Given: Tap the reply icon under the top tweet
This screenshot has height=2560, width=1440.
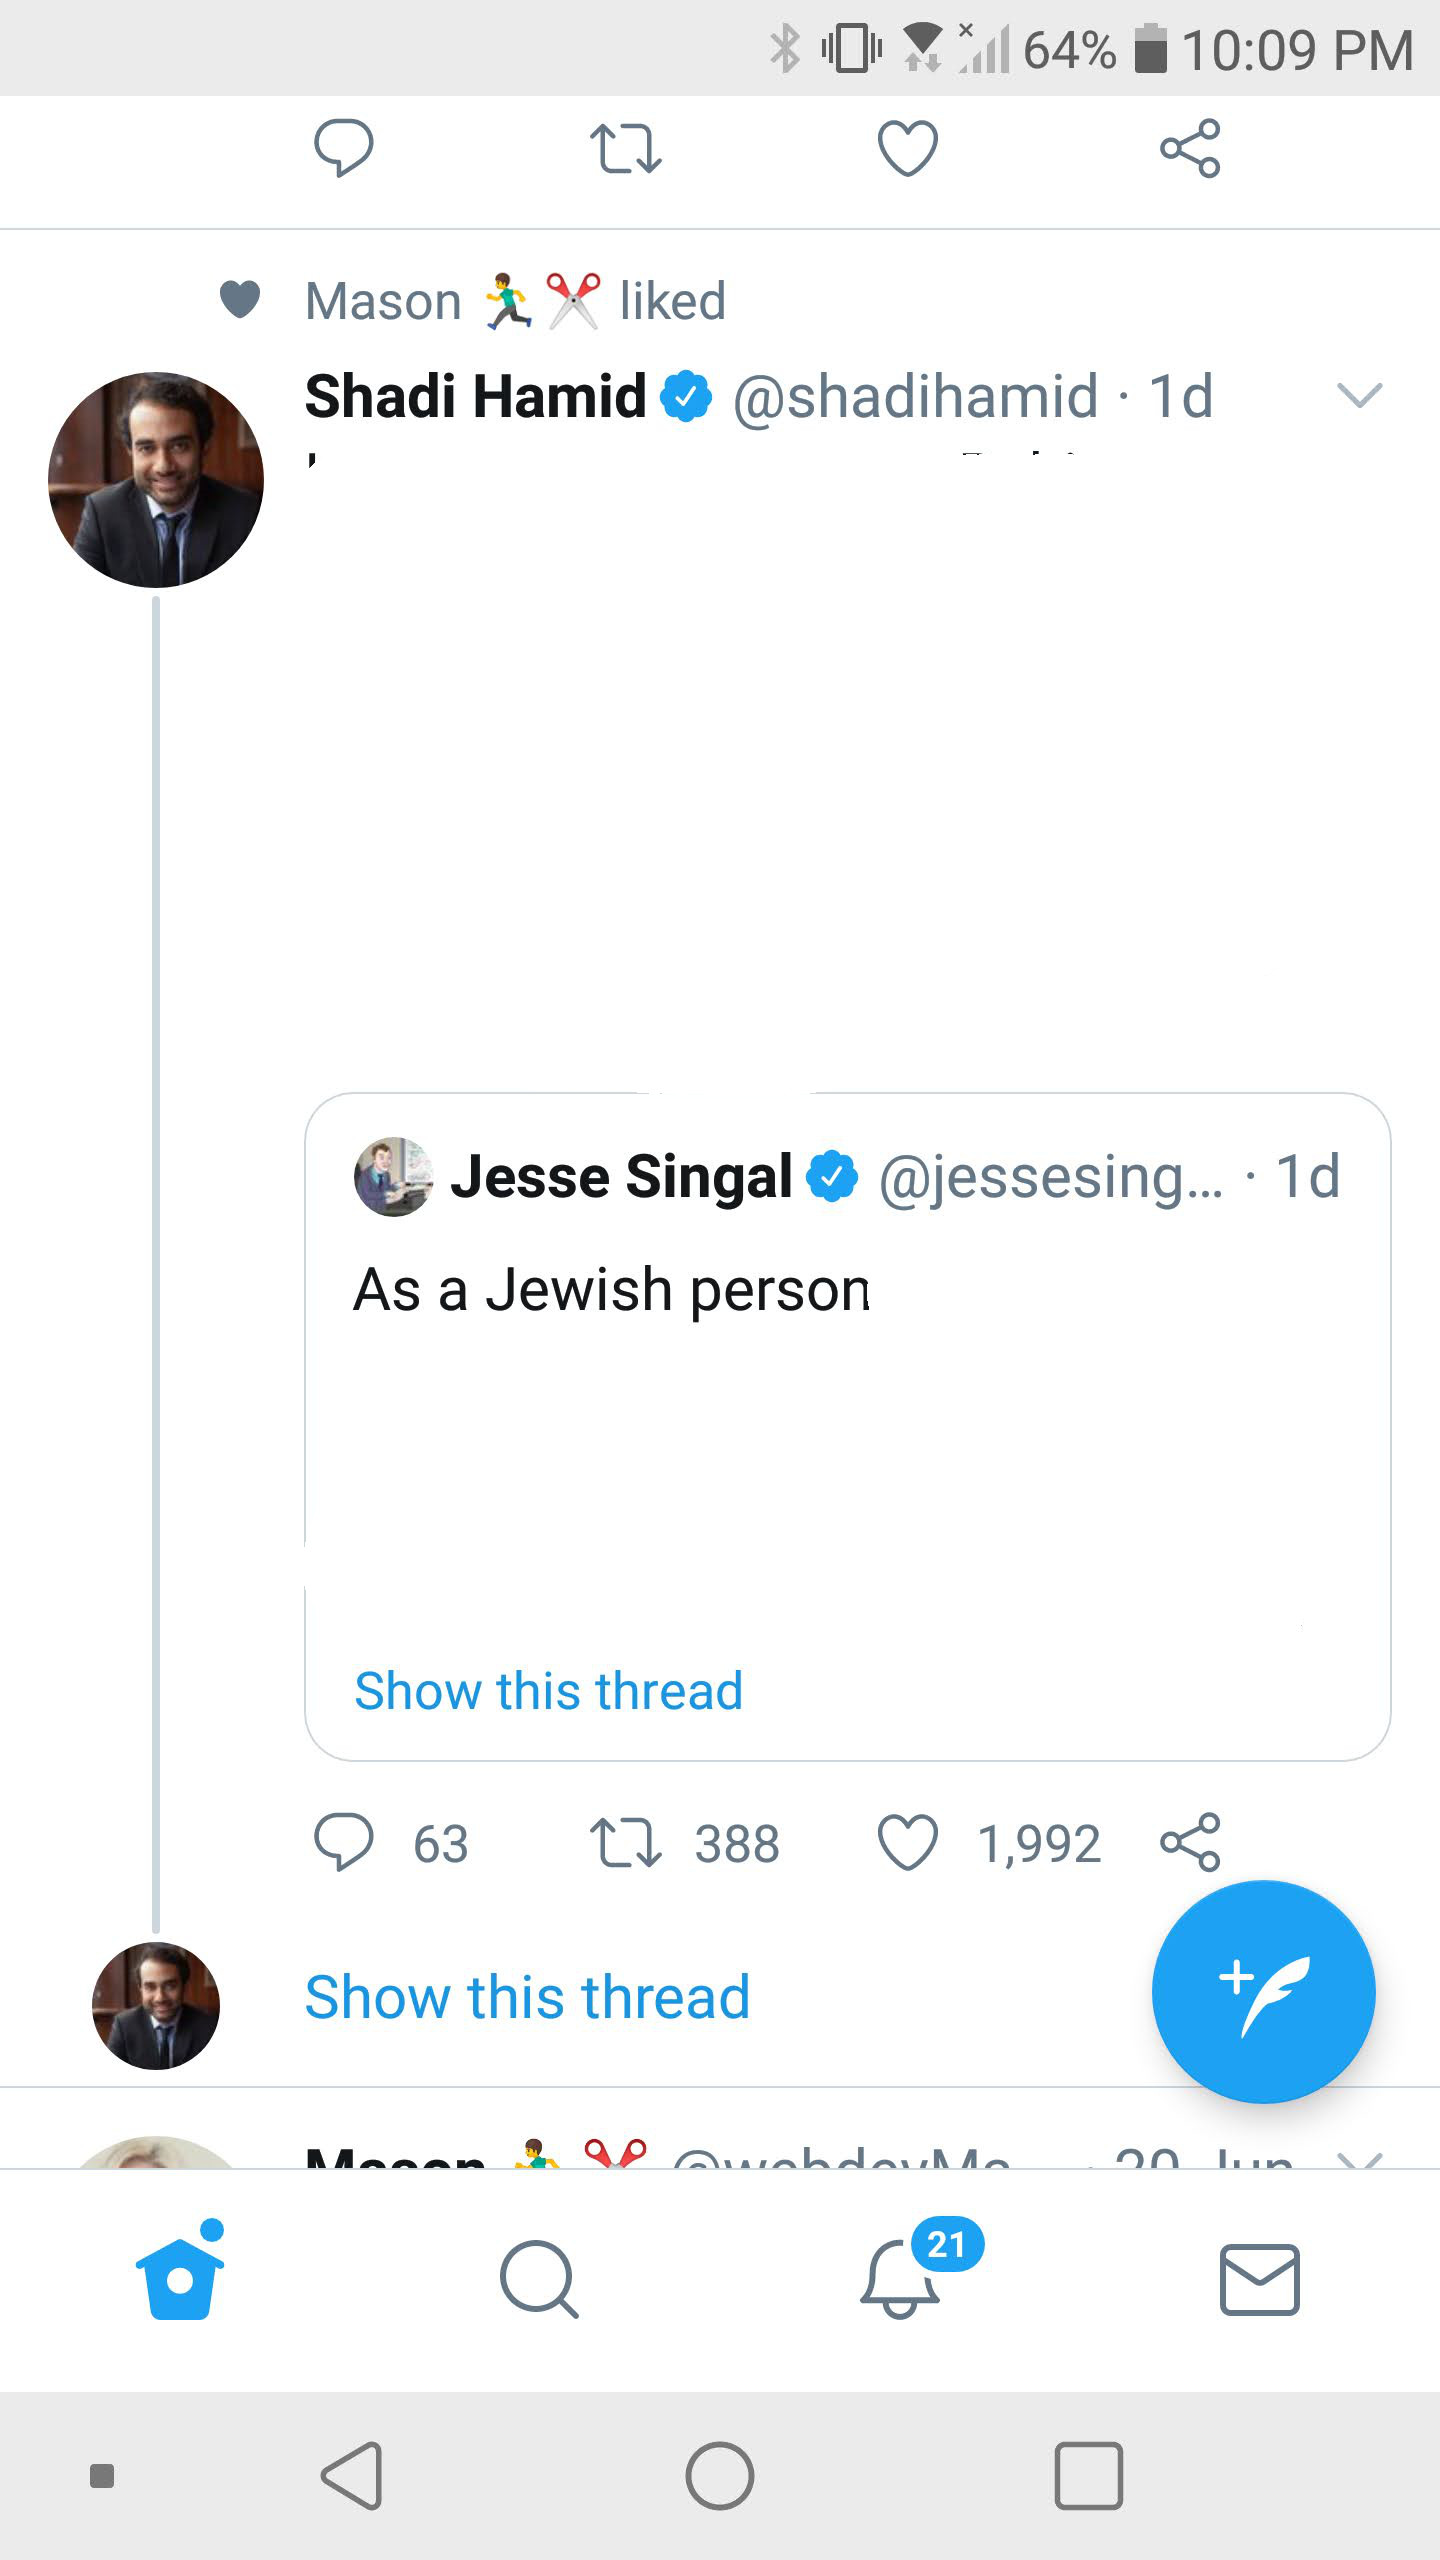Looking at the screenshot, I should [x=343, y=148].
